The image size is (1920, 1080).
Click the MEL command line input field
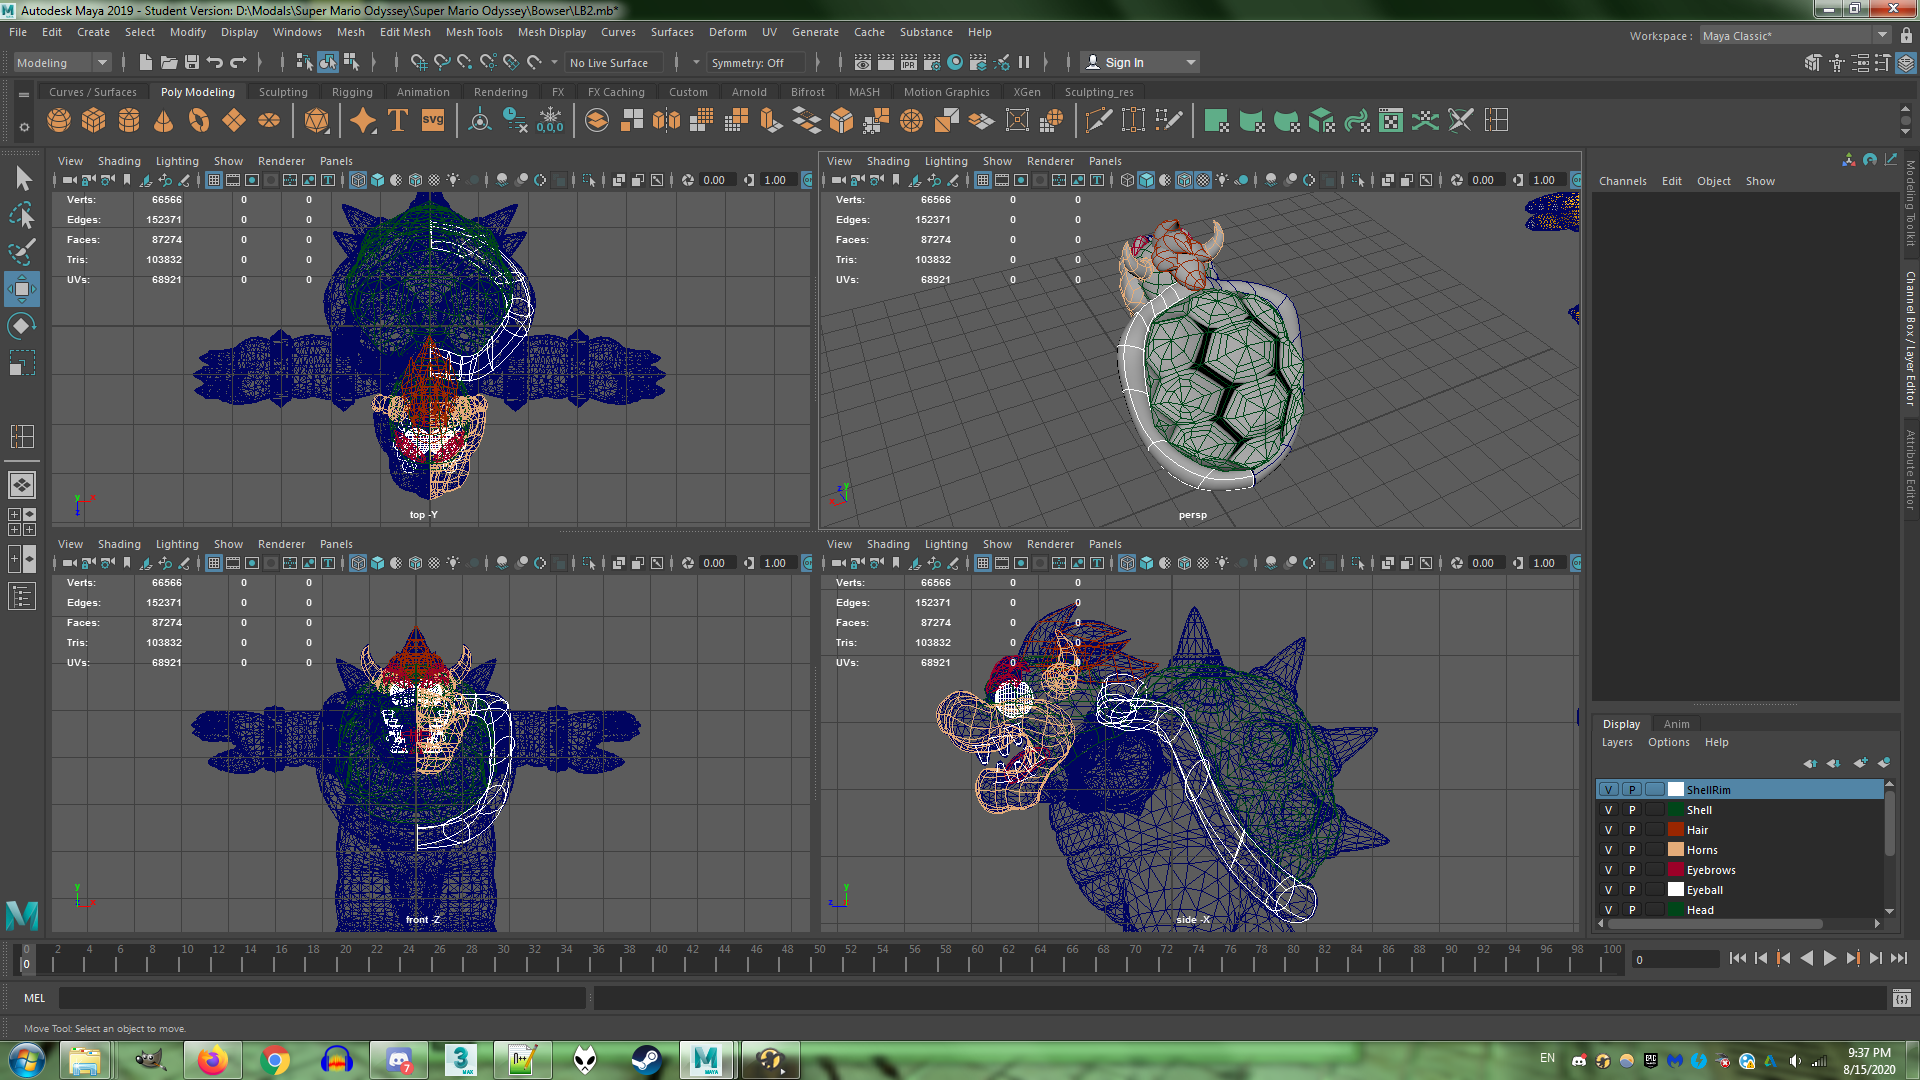[322, 998]
